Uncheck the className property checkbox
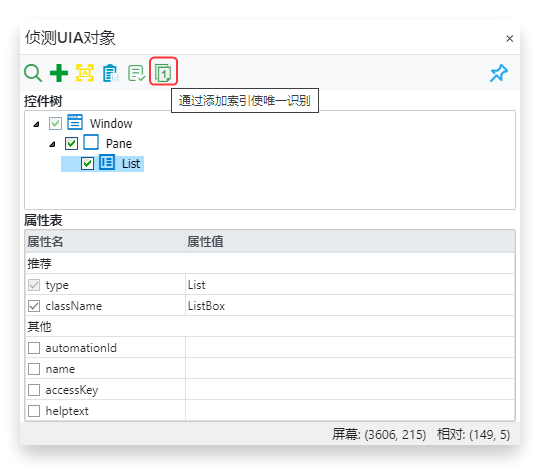 click(34, 306)
